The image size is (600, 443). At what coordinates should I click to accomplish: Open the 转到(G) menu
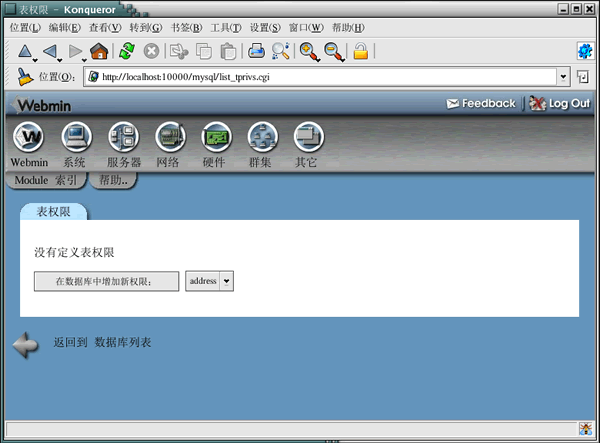(146, 28)
